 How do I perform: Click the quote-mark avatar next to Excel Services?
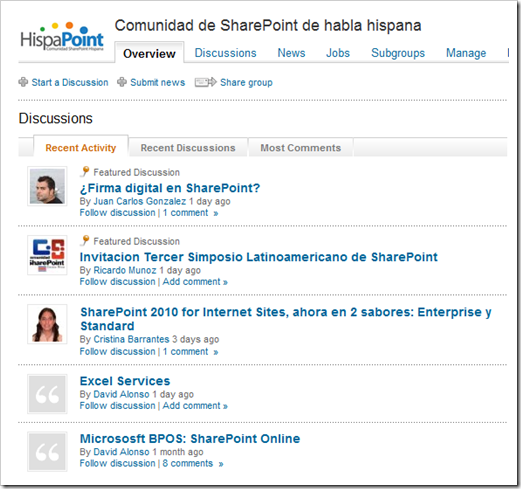click(47, 394)
